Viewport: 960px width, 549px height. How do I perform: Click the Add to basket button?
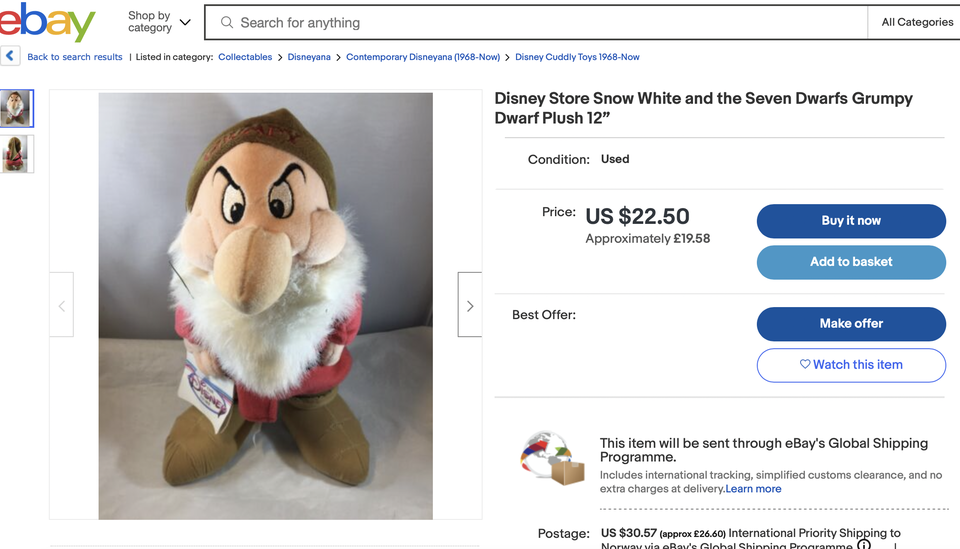[x=851, y=262]
